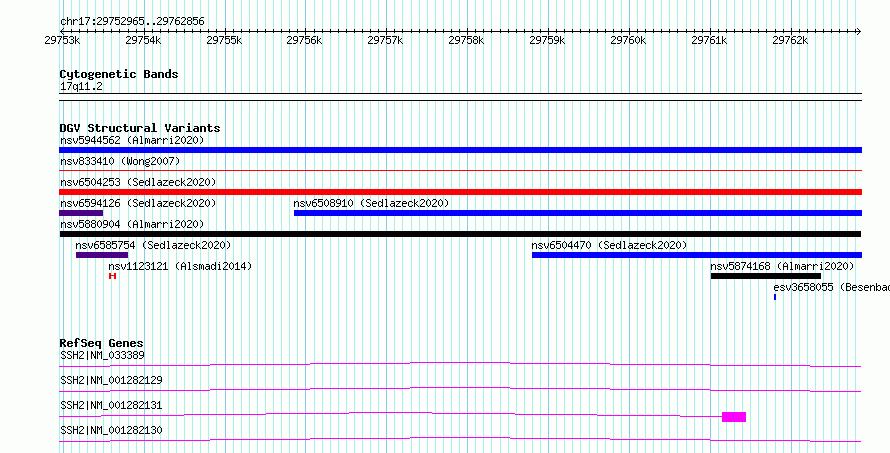Click the magenta exon block of NM_001282131
The height and width of the screenshot is (453, 890).
click(x=734, y=417)
